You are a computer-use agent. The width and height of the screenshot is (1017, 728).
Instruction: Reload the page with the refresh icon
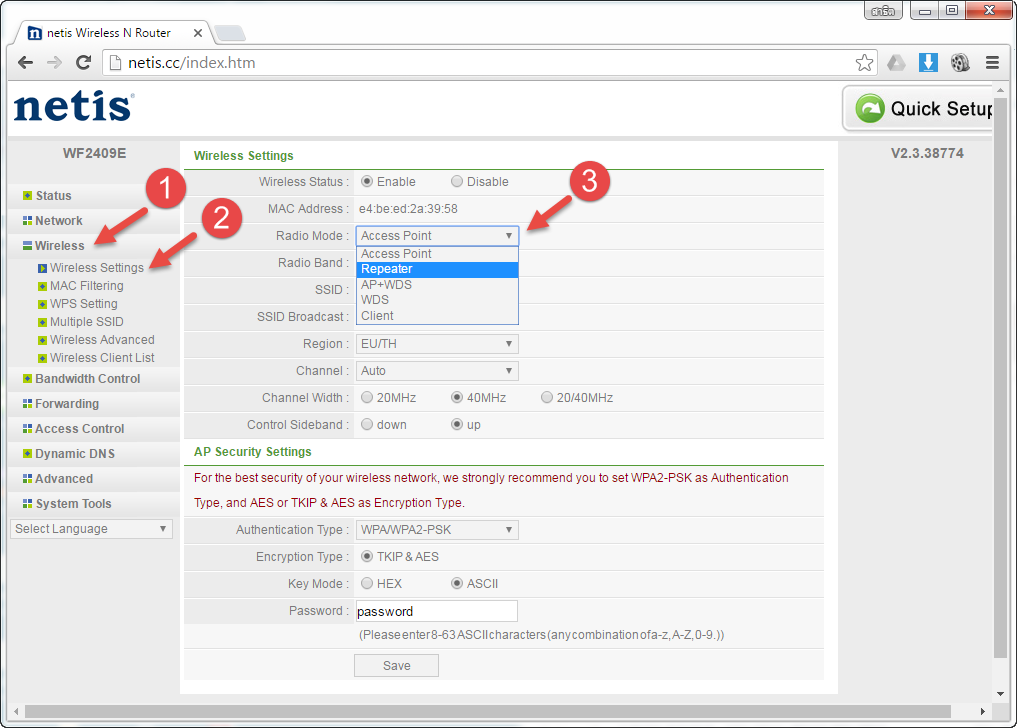tap(83, 62)
